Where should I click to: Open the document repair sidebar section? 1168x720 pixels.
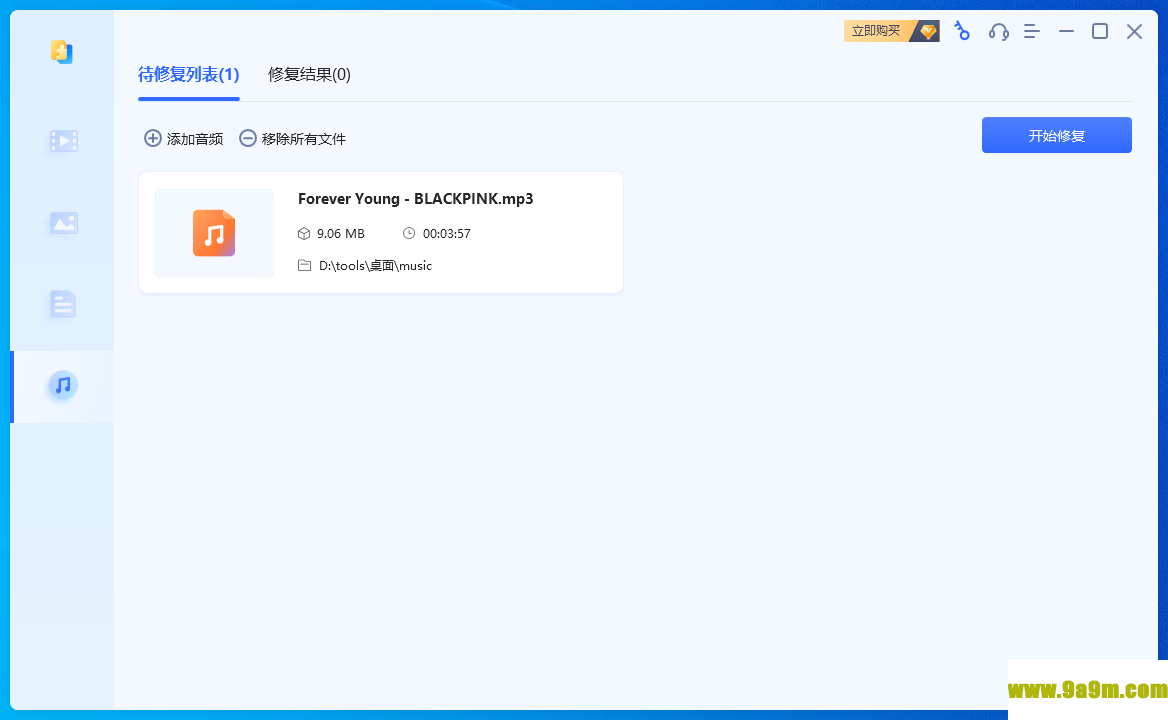pos(63,305)
